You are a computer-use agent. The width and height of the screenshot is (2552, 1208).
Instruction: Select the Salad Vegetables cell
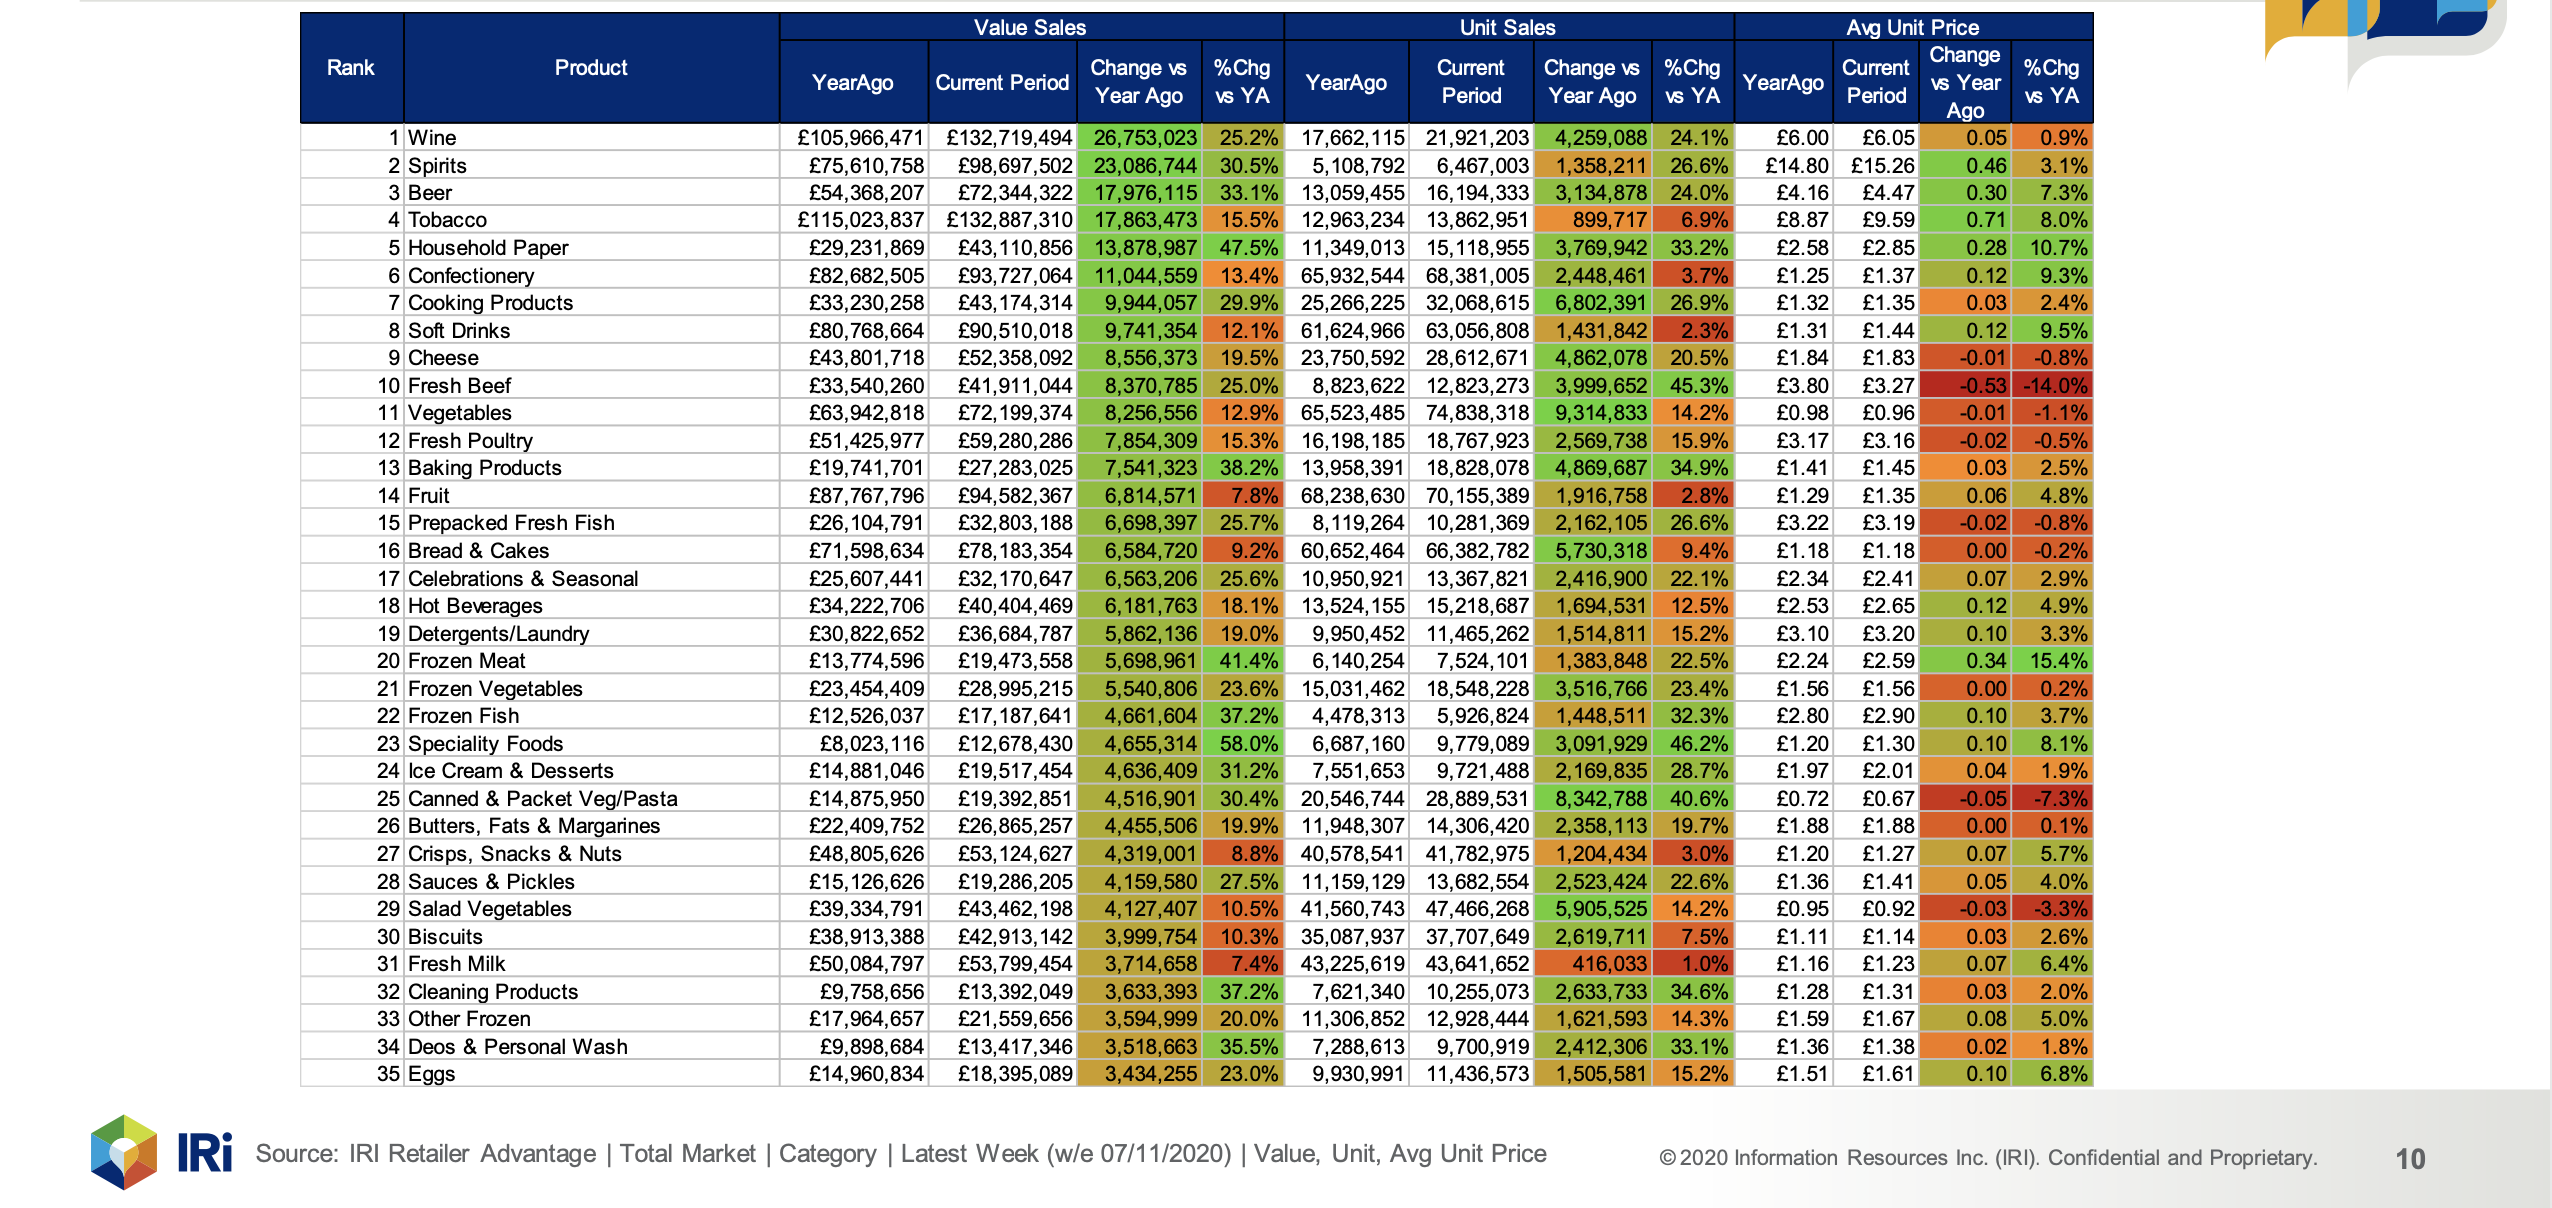(591, 909)
